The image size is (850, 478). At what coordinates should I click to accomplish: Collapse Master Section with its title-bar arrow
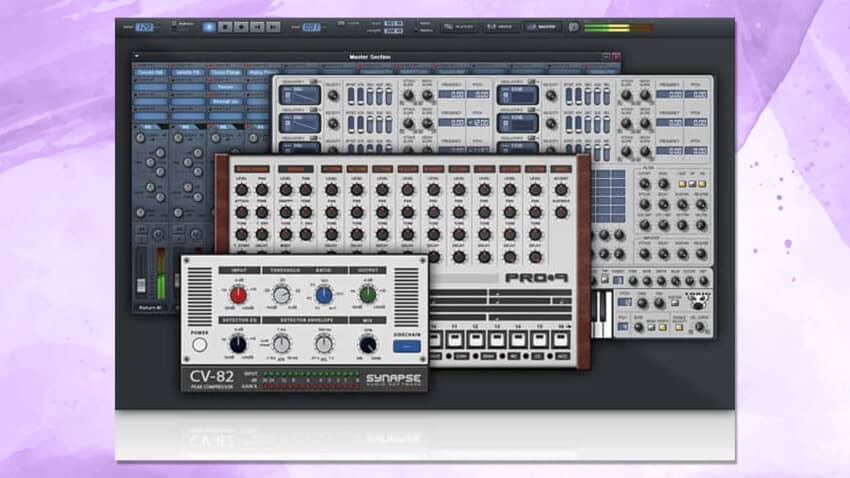[137, 56]
